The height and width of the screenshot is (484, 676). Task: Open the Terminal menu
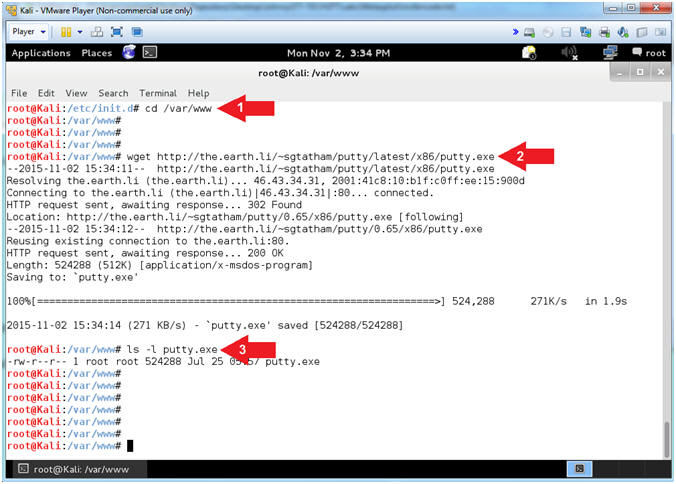(158, 93)
